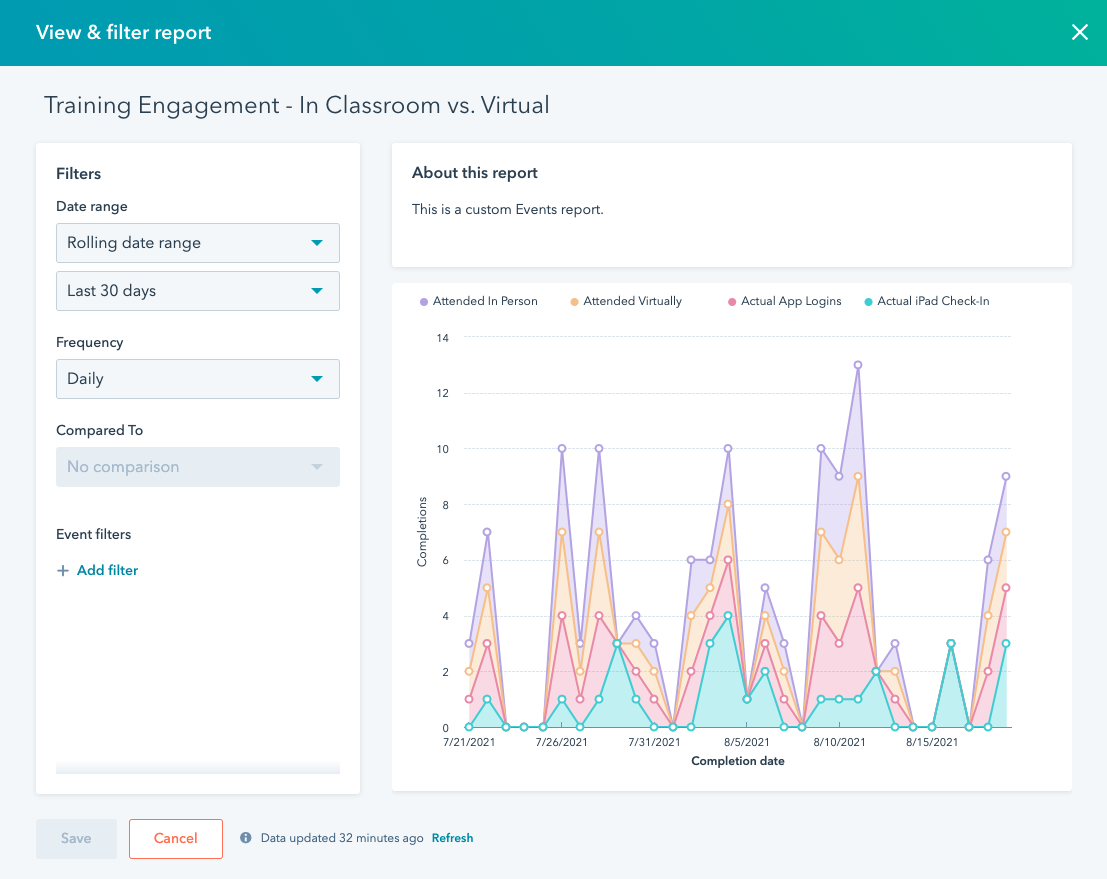
Task: Toggle the Actual App Logins legend item
Action: (784, 301)
